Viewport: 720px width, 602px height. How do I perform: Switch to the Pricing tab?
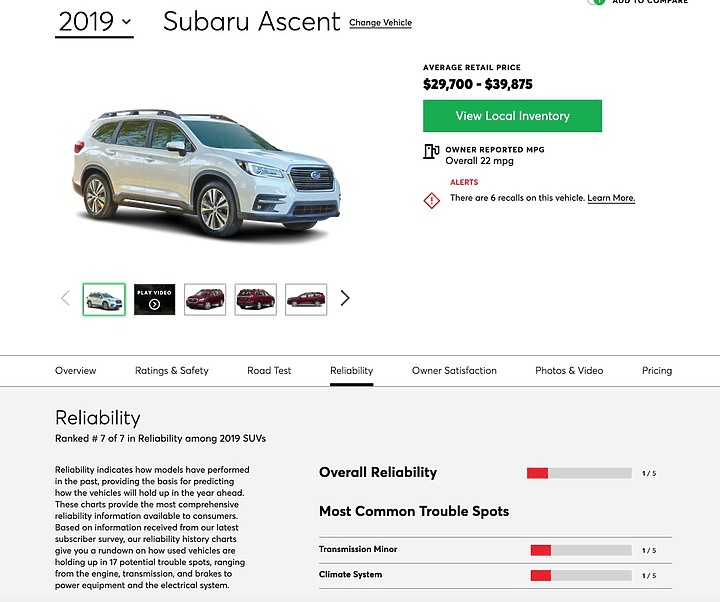(657, 370)
